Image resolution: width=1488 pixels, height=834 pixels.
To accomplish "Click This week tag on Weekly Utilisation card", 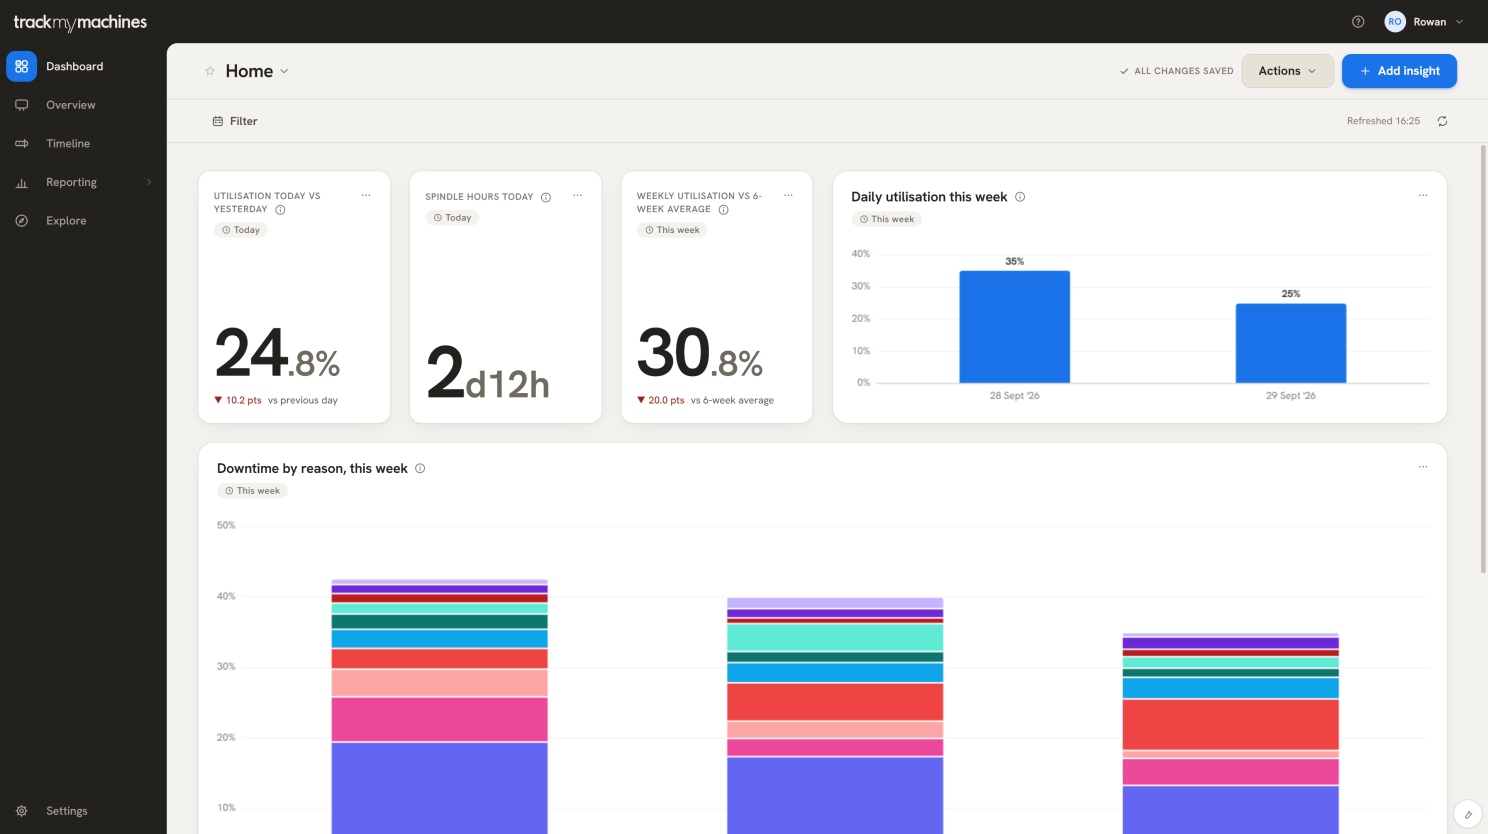I will (x=672, y=230).
